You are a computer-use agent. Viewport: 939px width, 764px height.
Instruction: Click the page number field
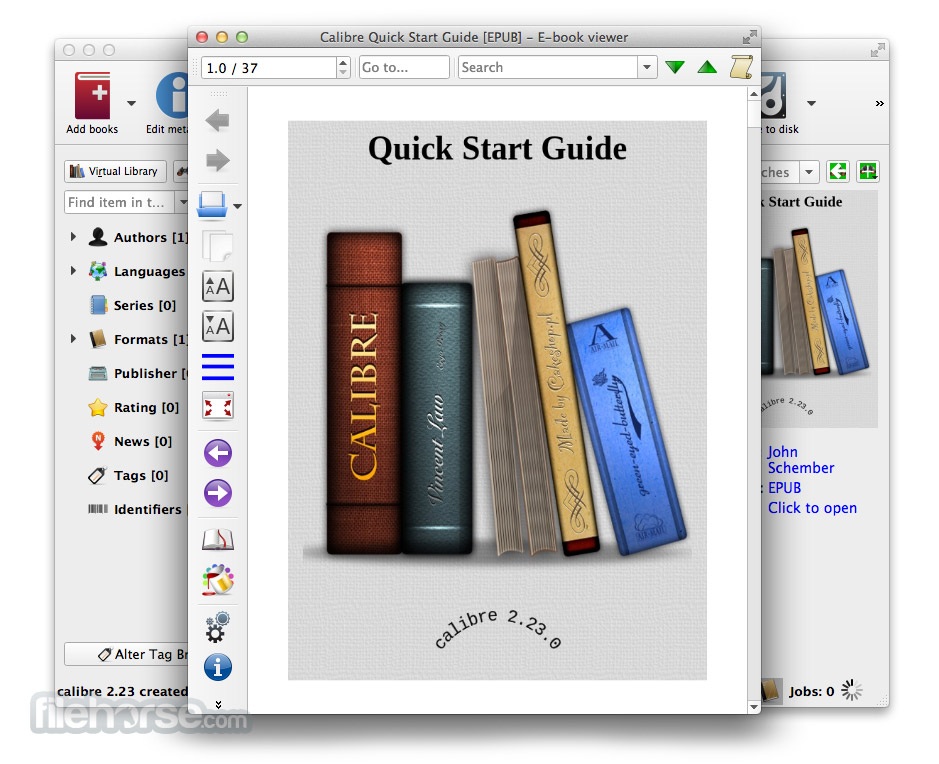[269, 67]
